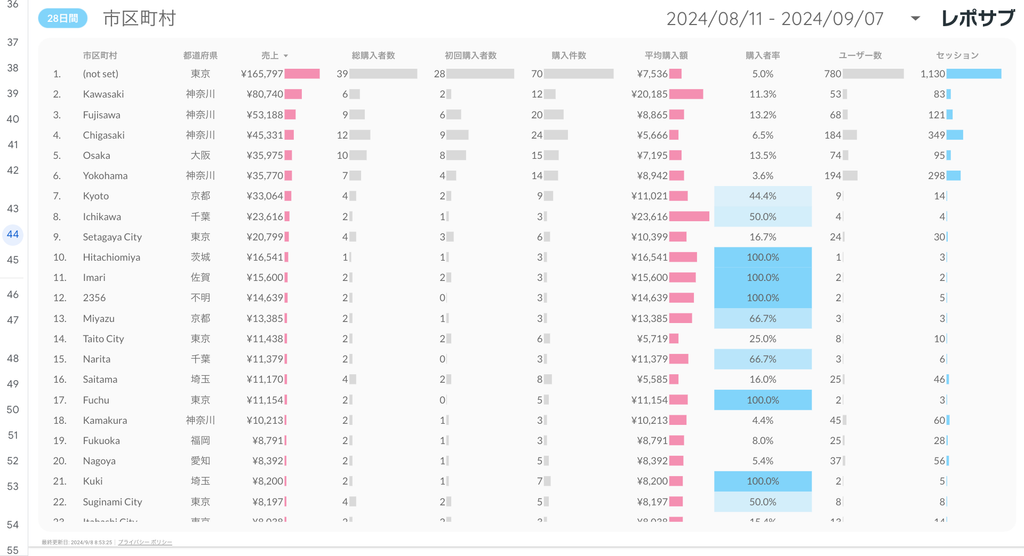Select spreadsheet row number 44
Viewport: 1024px width, 556px height.
(13, 235)
